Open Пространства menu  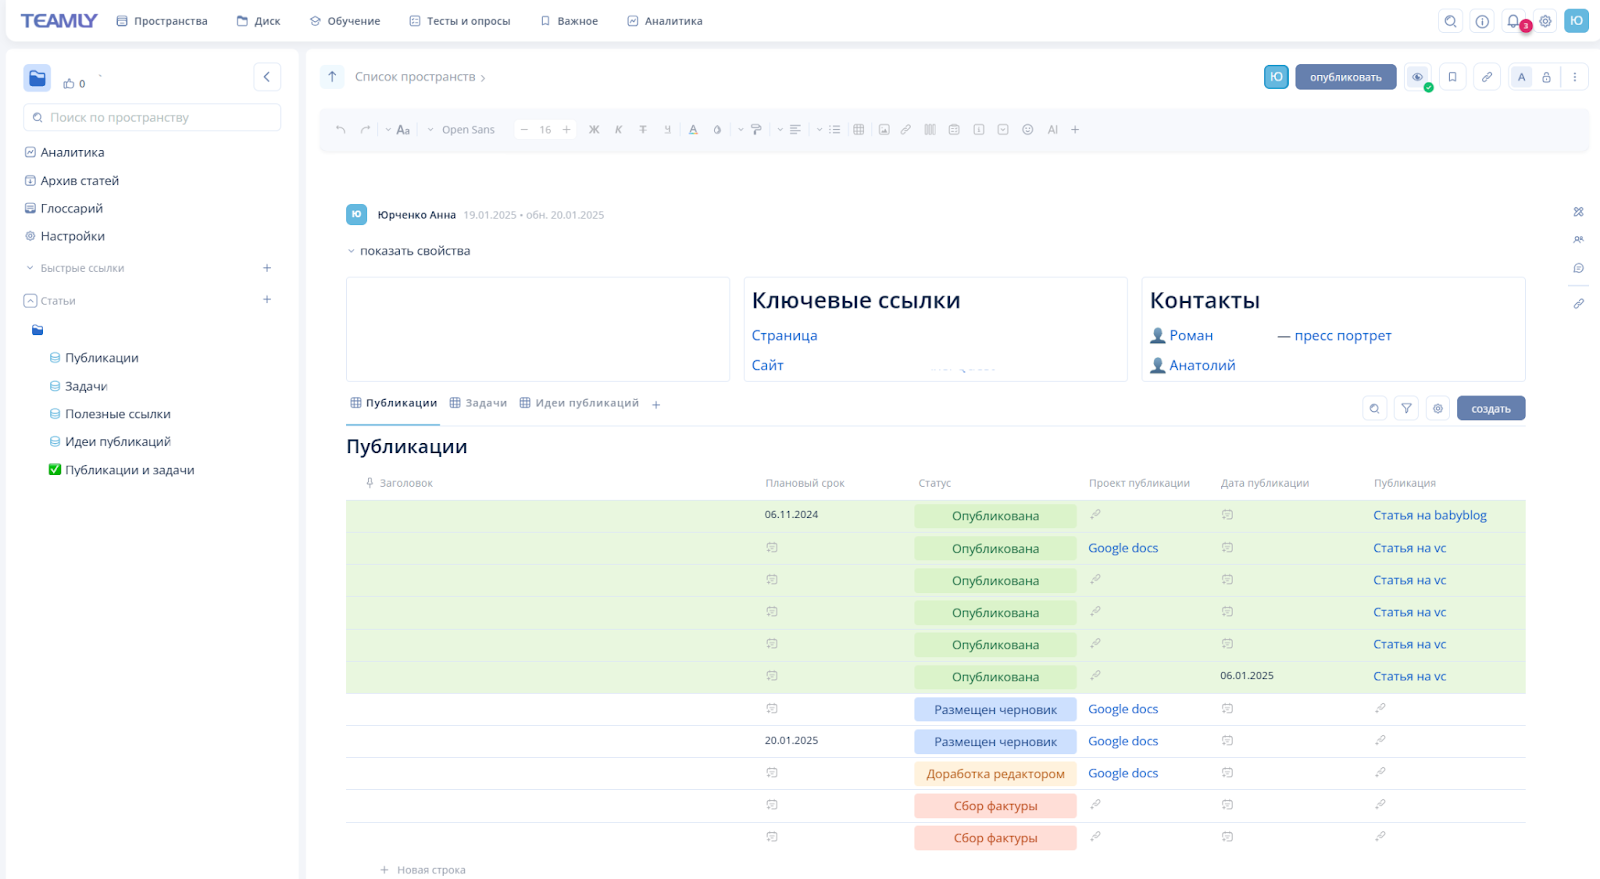pos(162,21)
